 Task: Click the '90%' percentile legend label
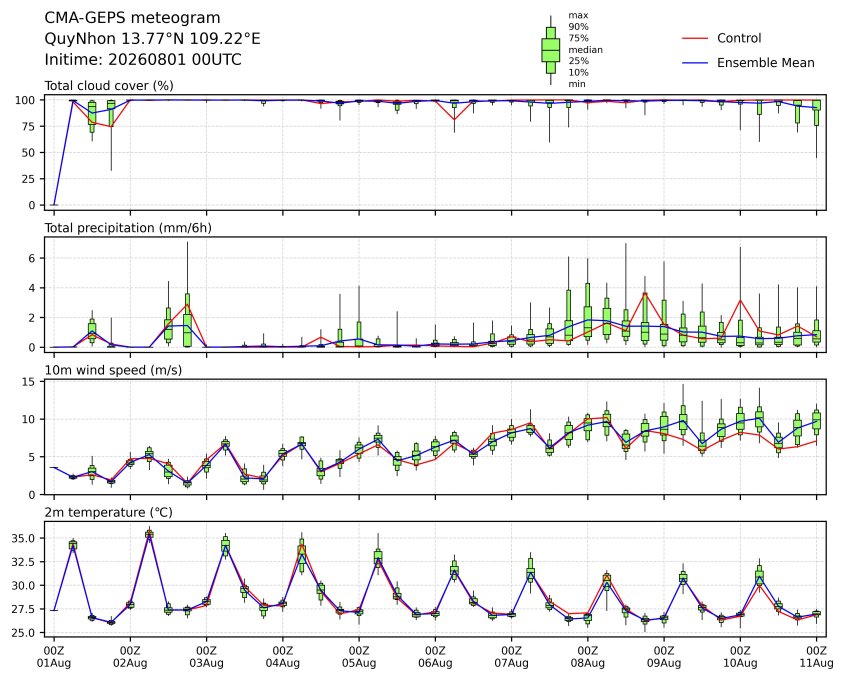pos(578,27)
